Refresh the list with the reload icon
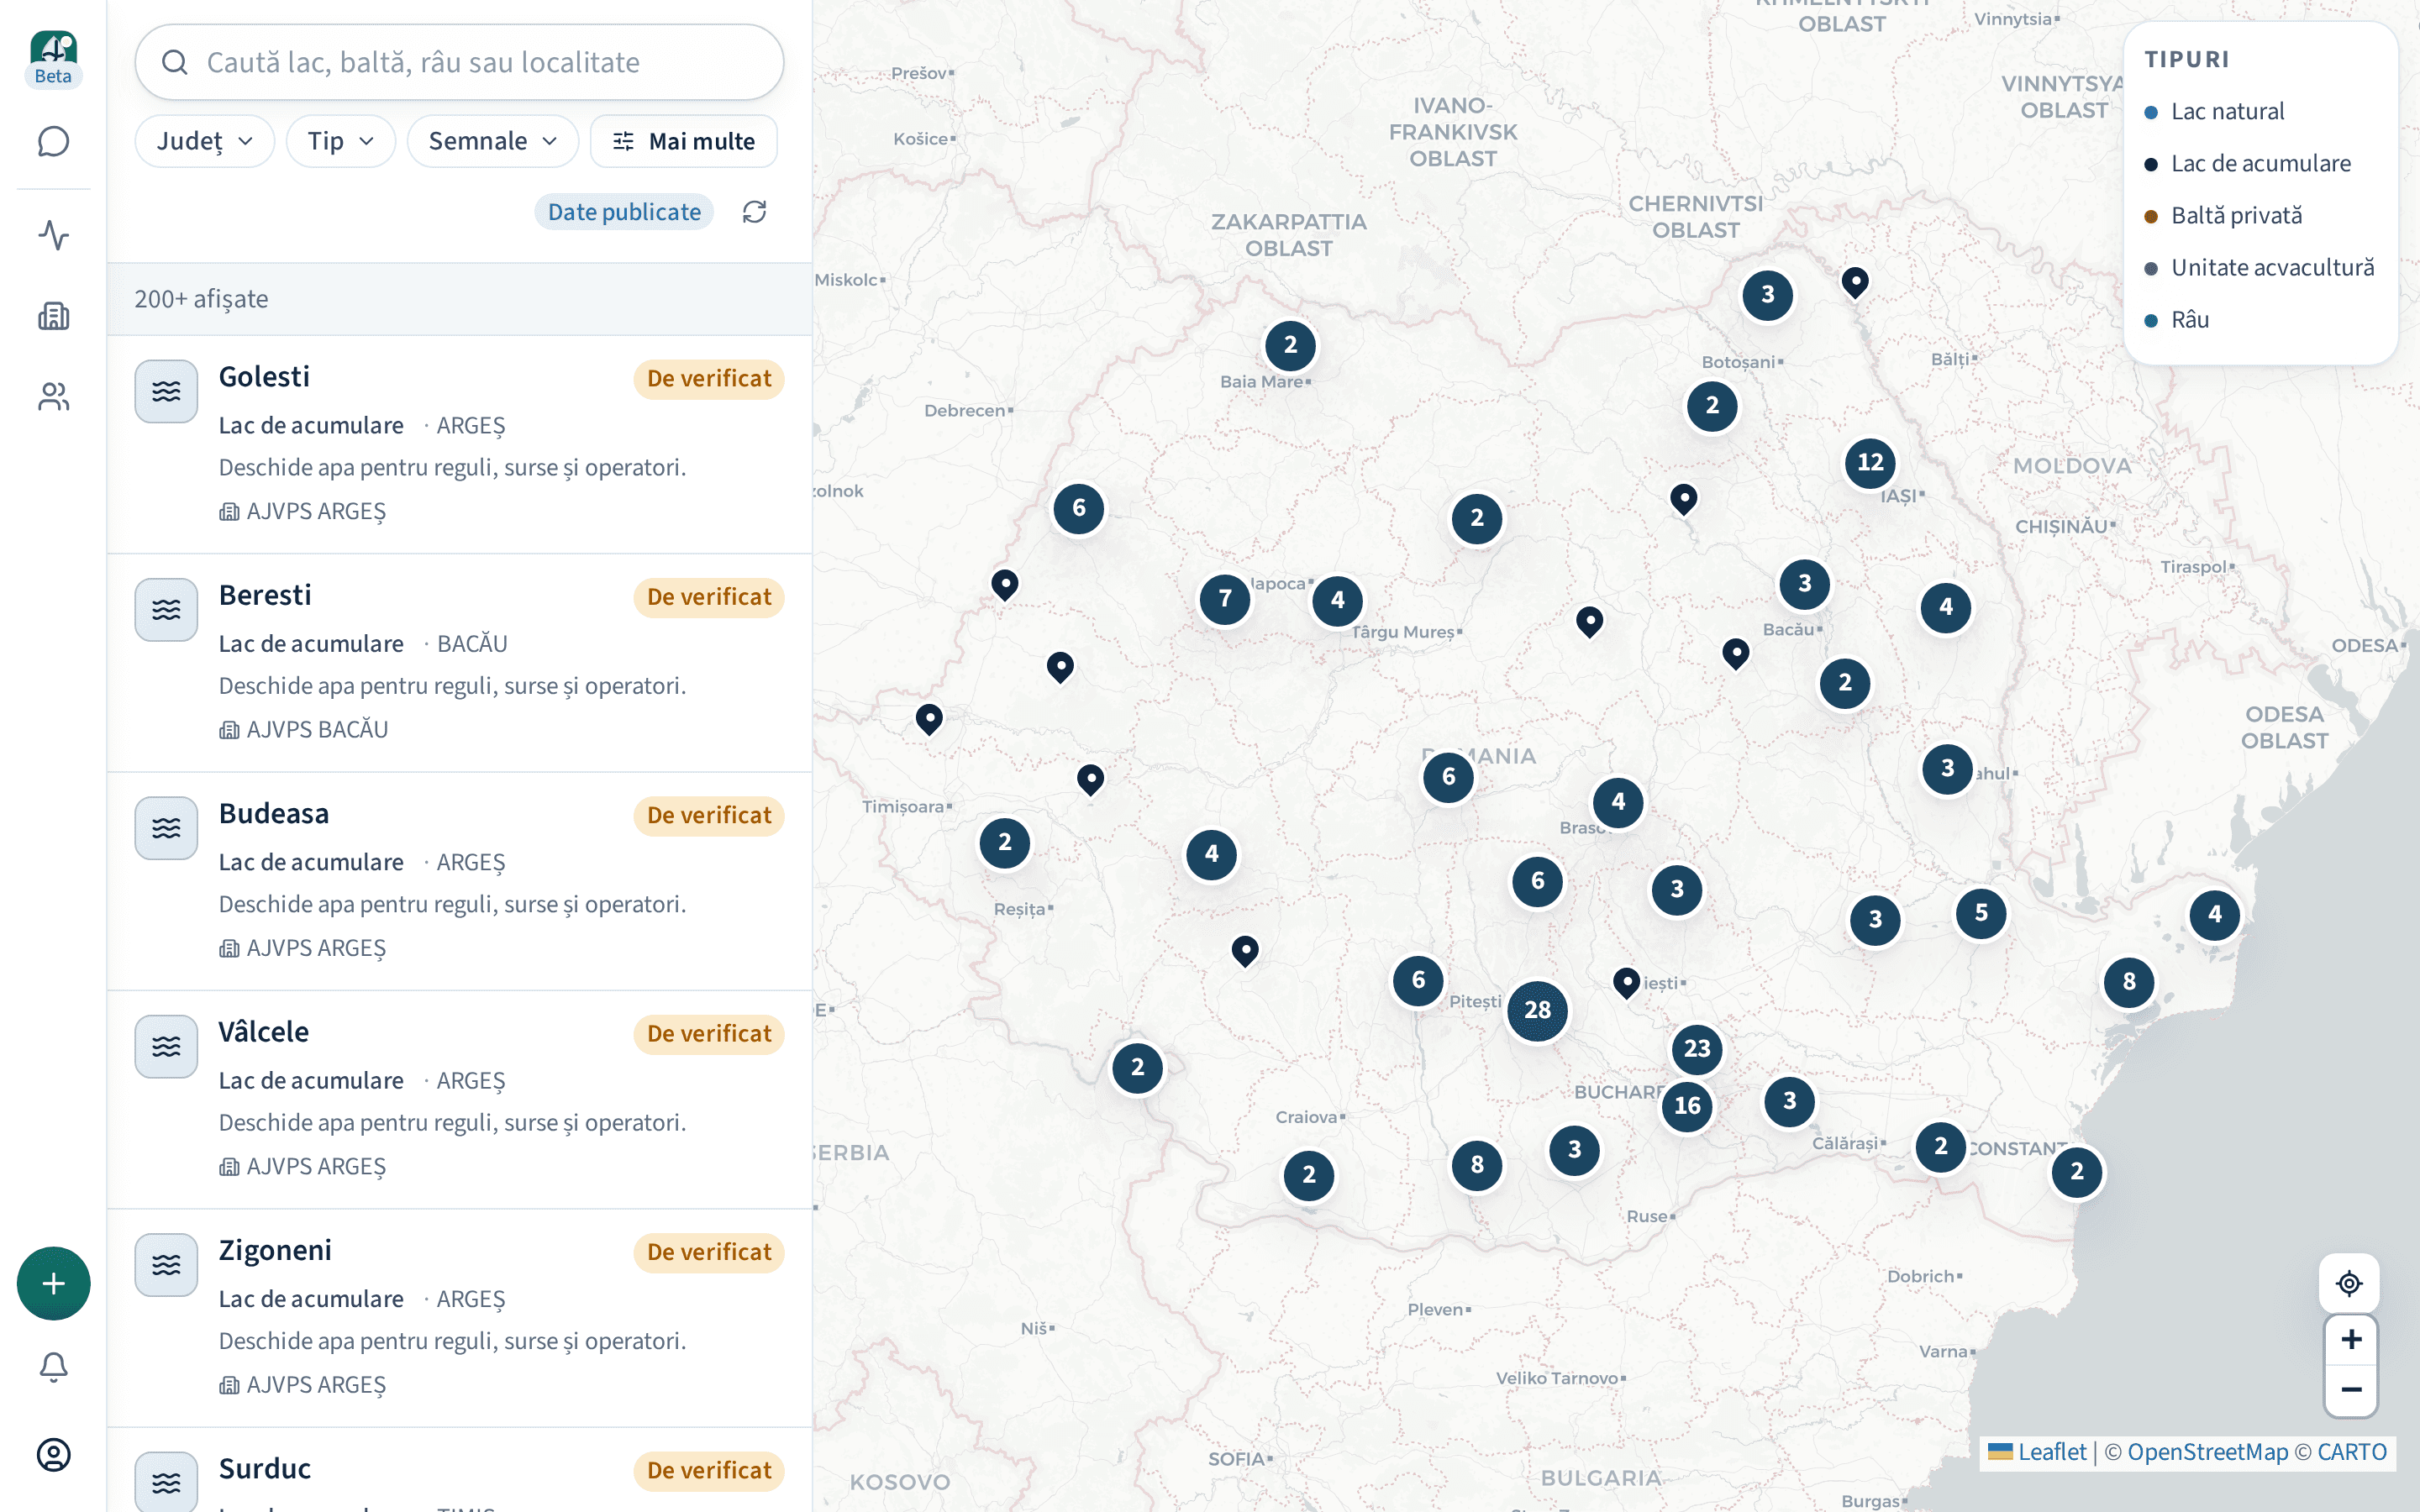Viewport: 2420px width, 1512px height. click(x=754, y=212)
